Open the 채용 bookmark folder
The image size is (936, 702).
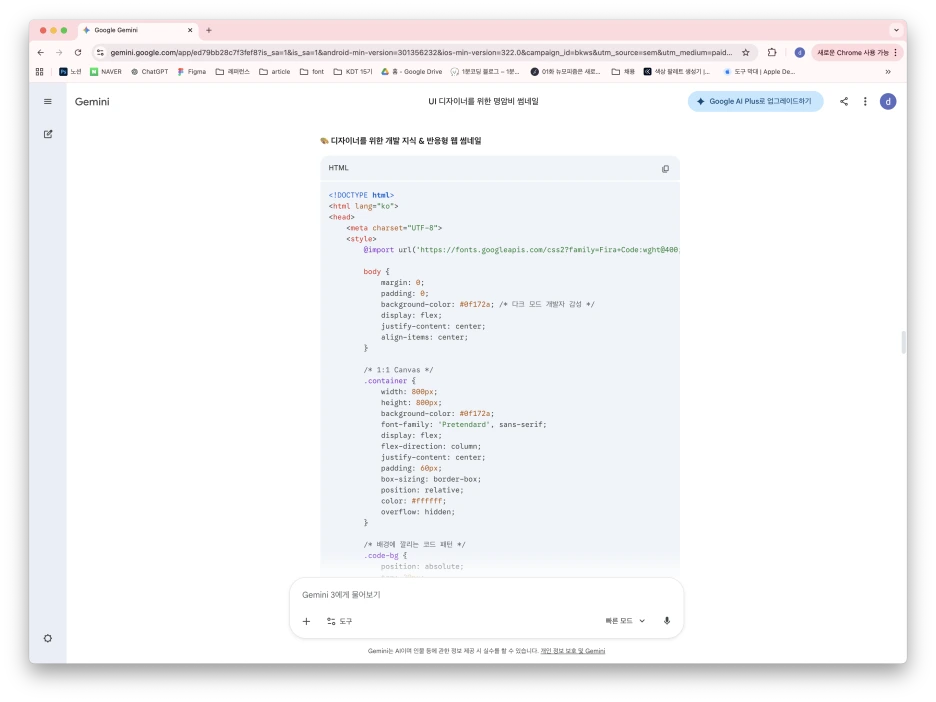click(x=623, y=72)
